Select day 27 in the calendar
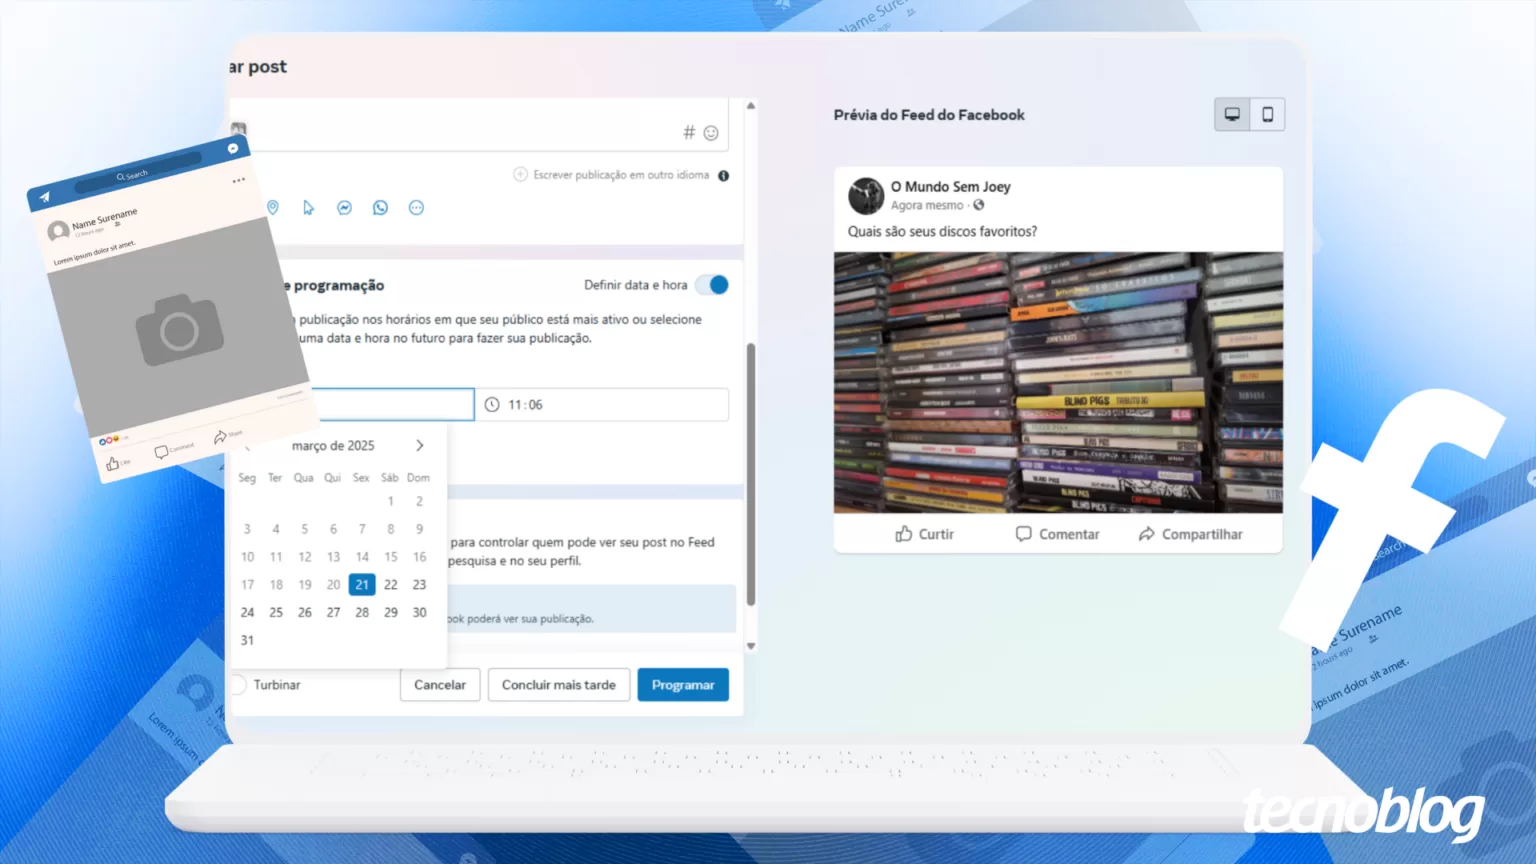The image size is (1536, 864). (333, 612)
